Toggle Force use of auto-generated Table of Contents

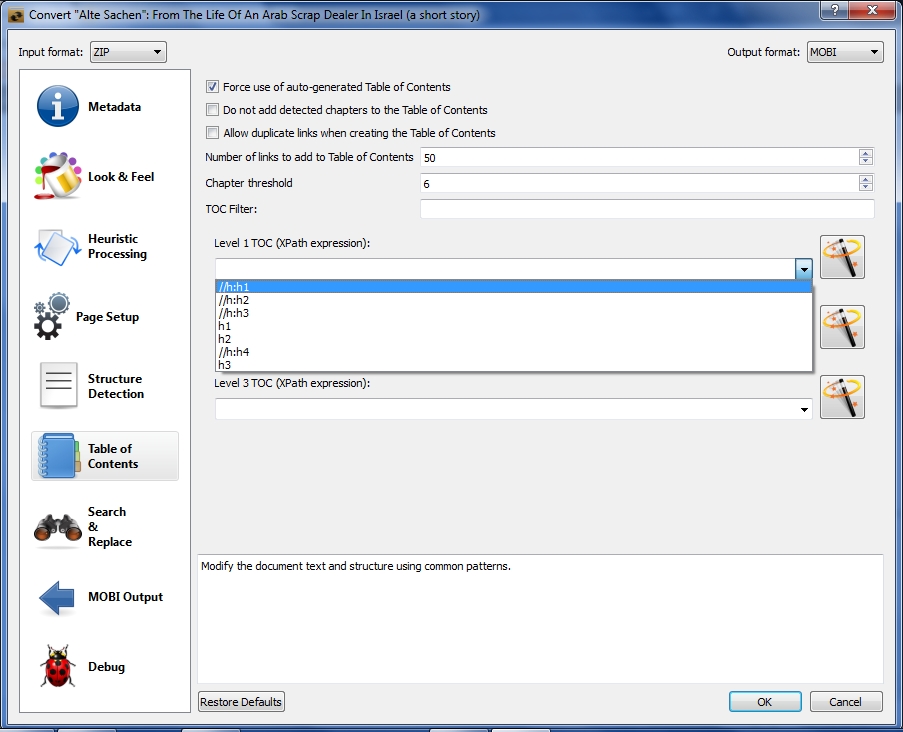click(213, 87)
